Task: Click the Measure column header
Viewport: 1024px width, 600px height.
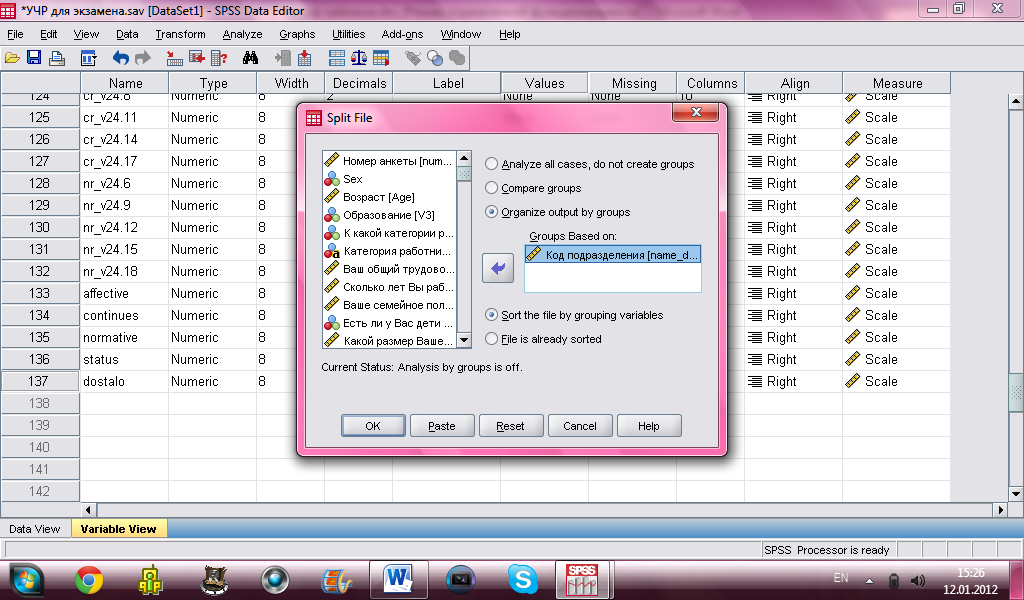Action: pos(897,83)
